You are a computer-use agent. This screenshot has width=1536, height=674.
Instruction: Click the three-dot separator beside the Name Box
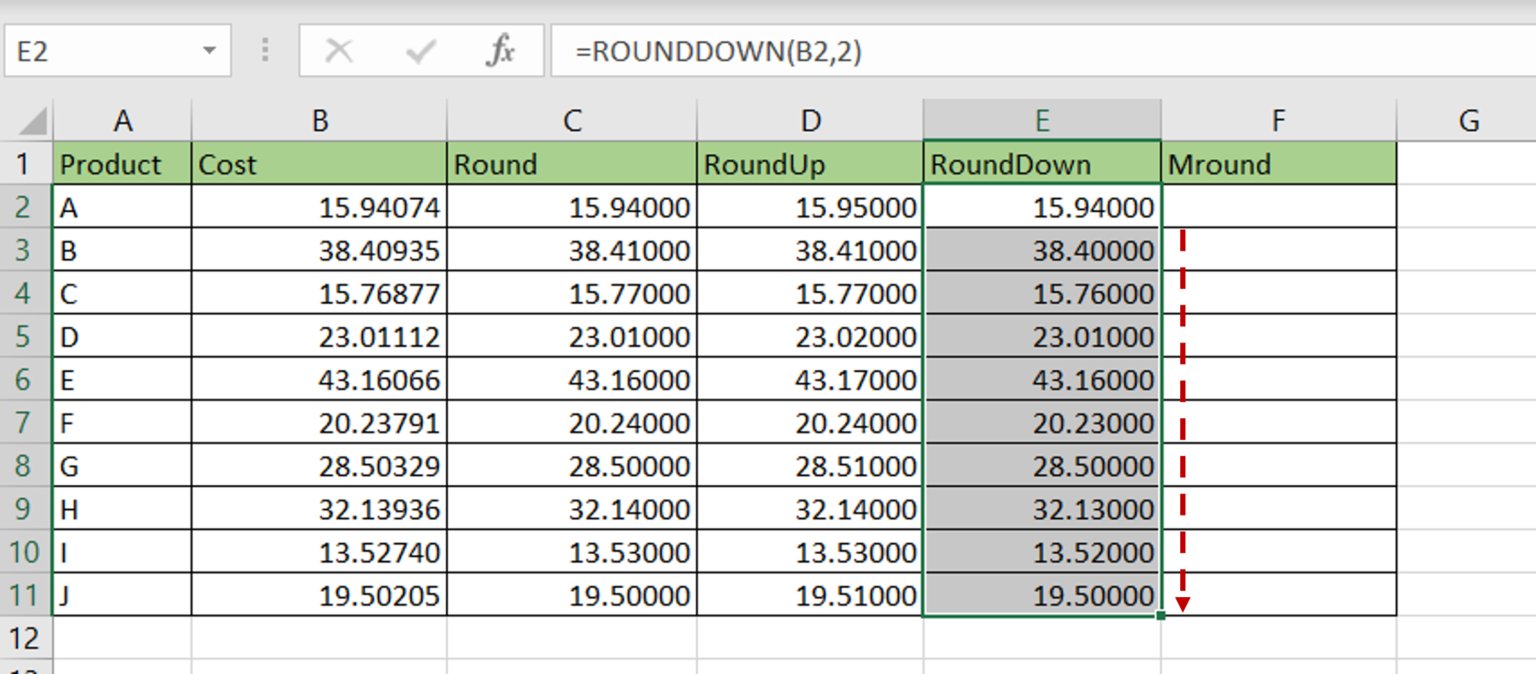point(264,50)
